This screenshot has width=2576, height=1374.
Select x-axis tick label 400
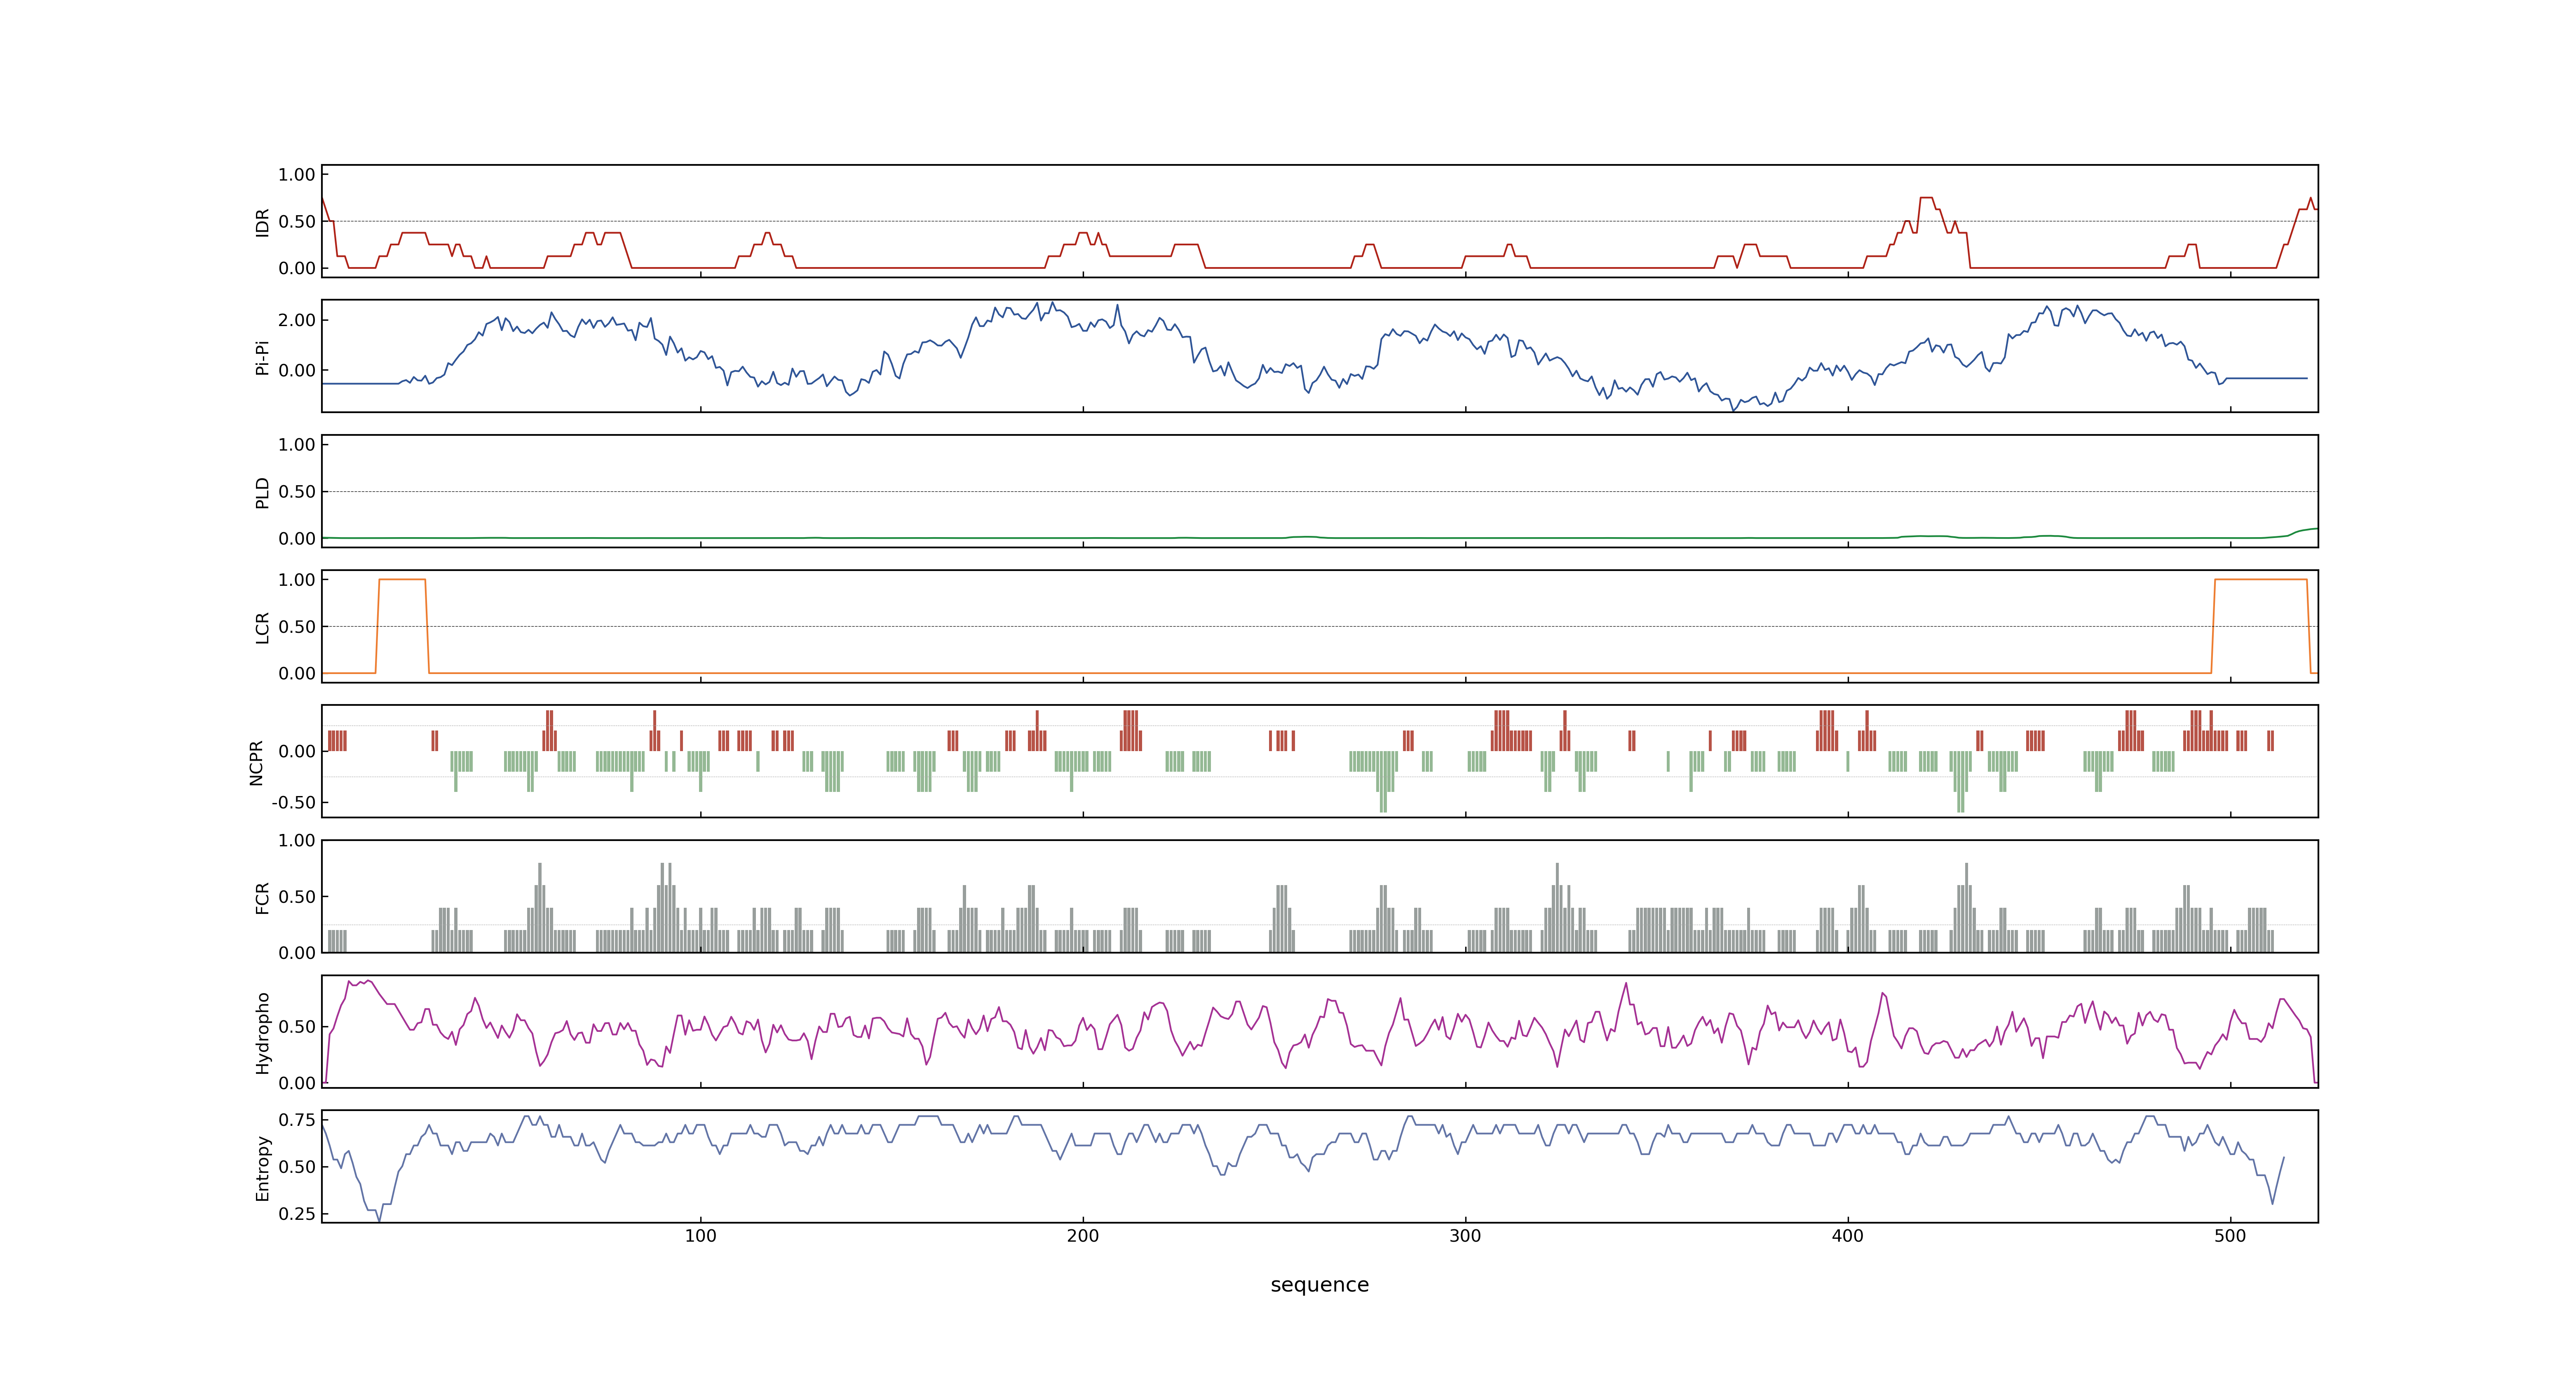click(1848, 1236)
